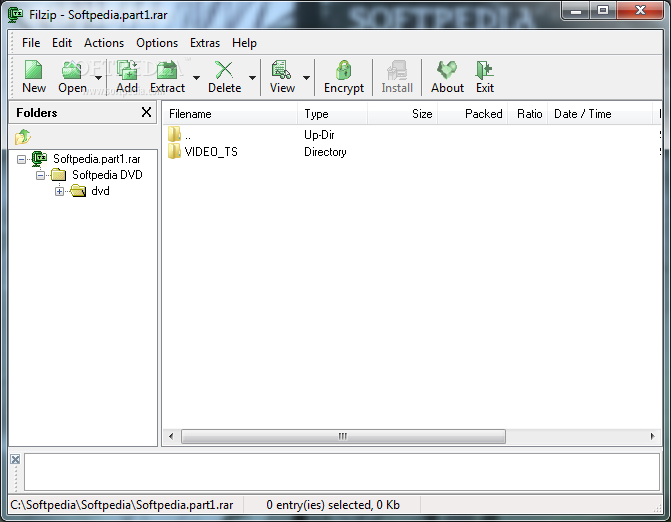The image size is (671, 522).
Task: Open the dropdown arrow beside View
Action: click(x=306, y=77)
